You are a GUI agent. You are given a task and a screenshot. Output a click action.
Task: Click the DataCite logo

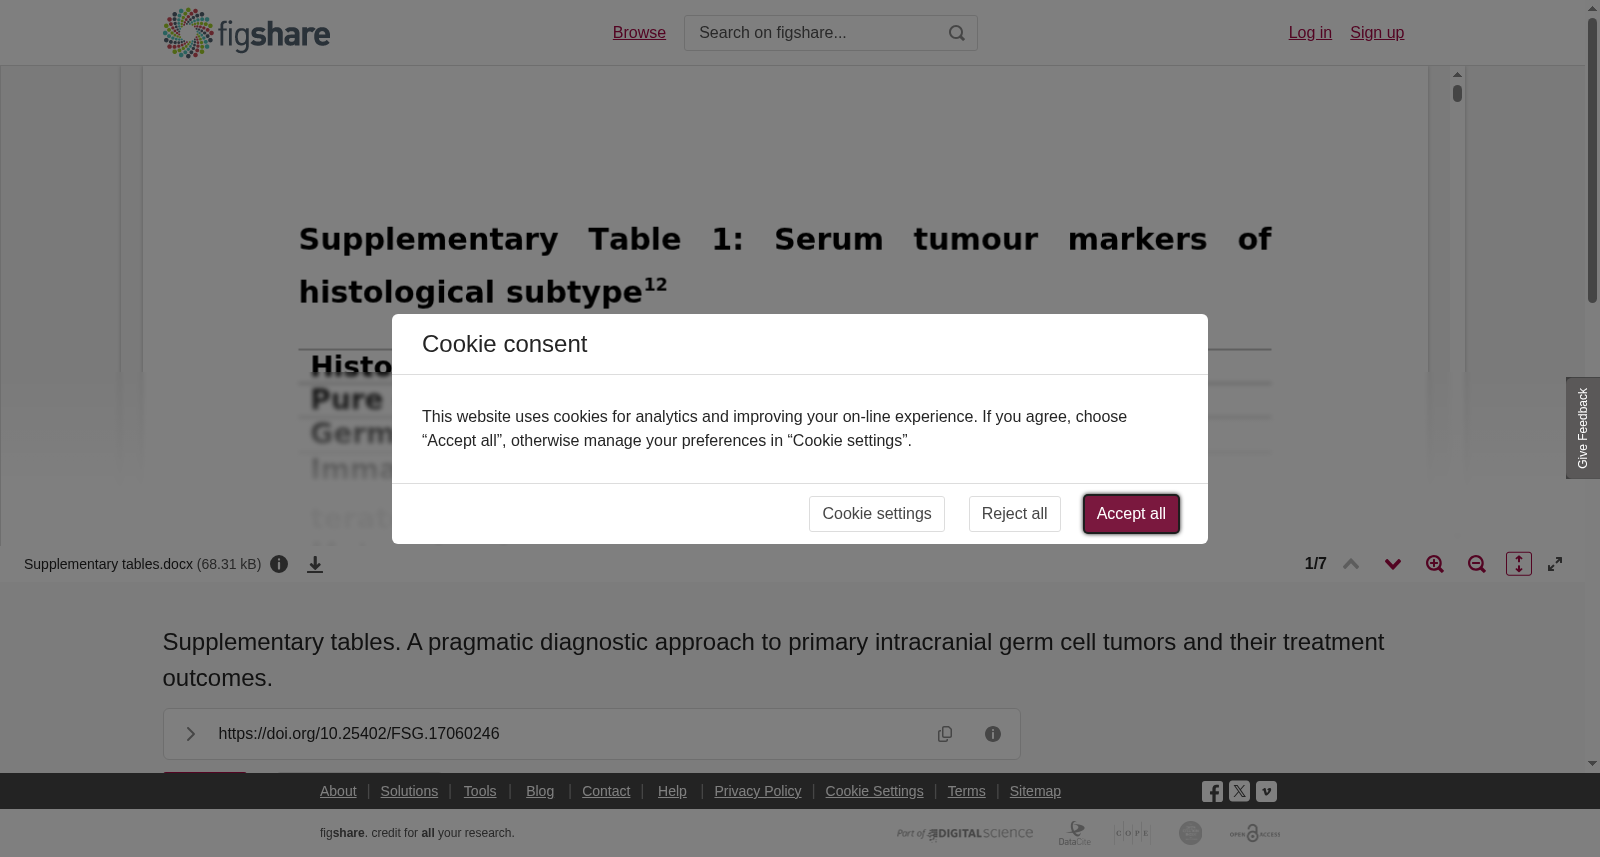[x=1075, y=833]
